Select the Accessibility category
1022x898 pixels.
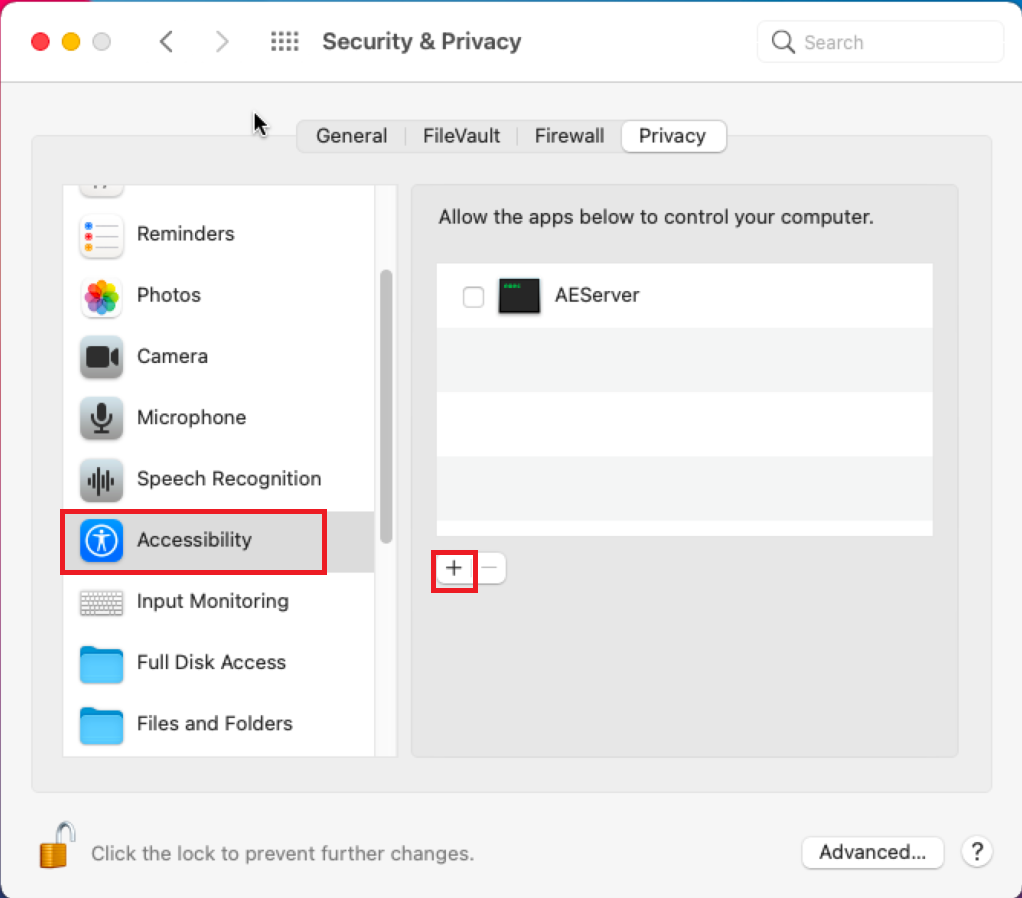pyautogui.click(x=219, y=540)
